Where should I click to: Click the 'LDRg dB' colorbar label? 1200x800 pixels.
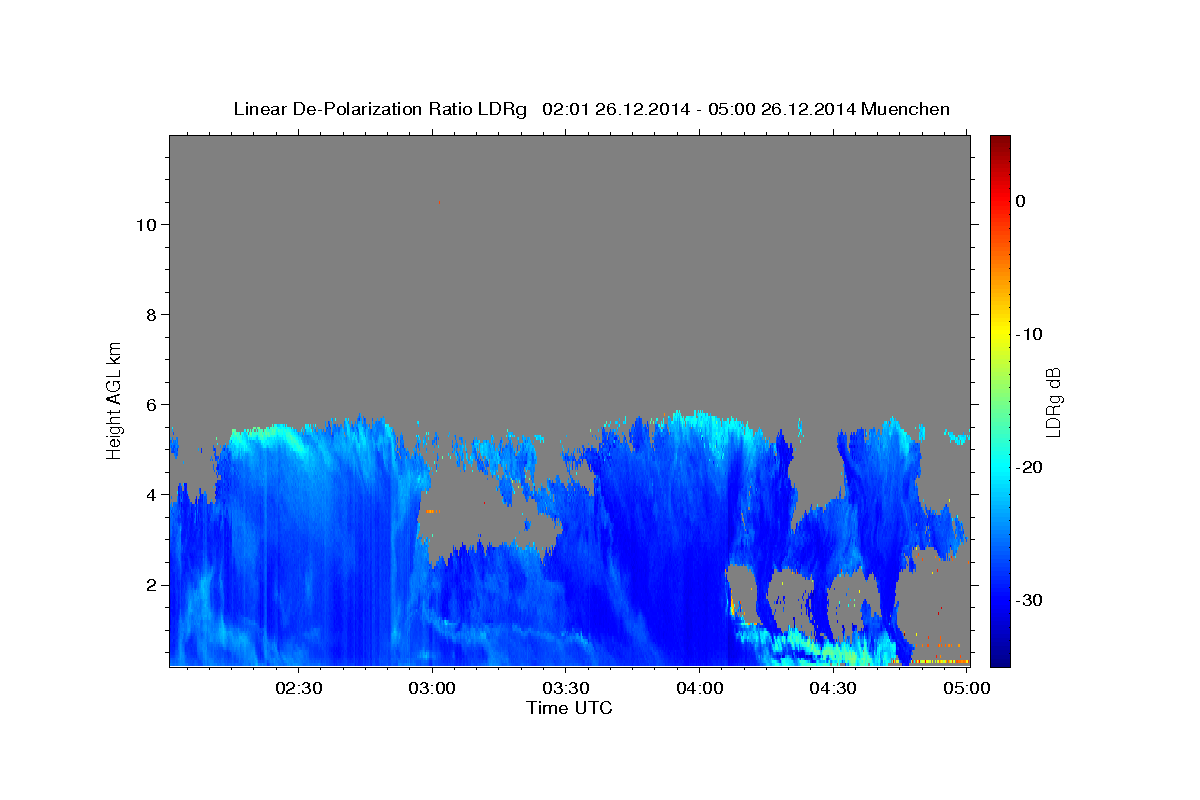1053,402
